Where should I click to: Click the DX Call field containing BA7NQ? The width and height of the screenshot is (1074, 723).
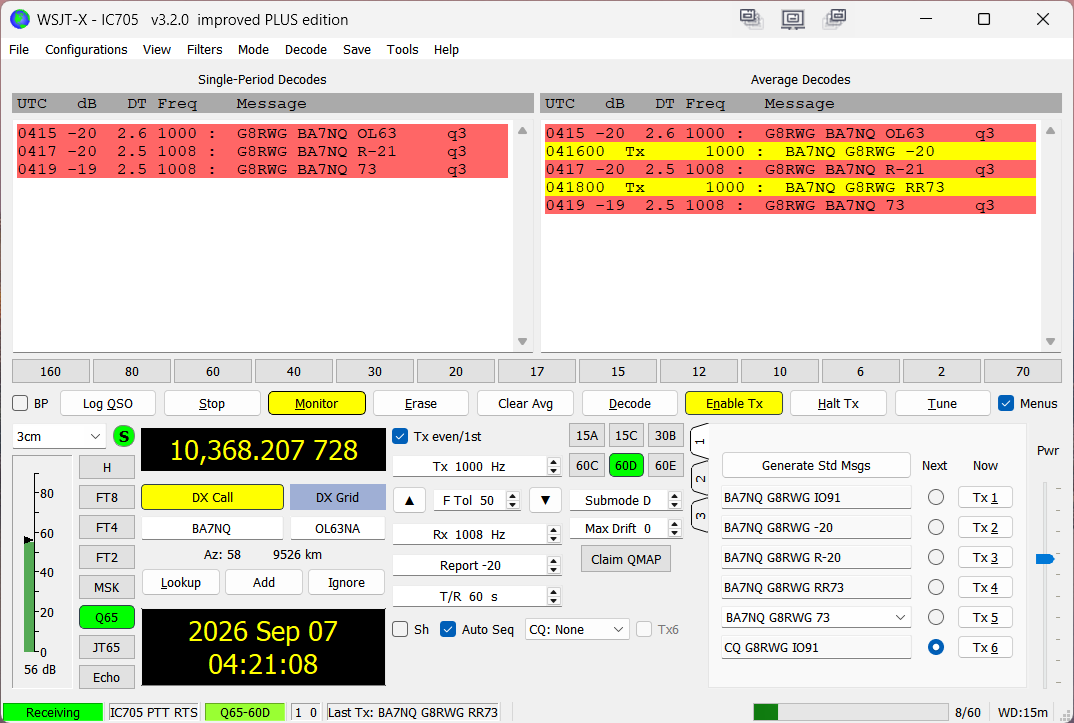coord(212,528)
